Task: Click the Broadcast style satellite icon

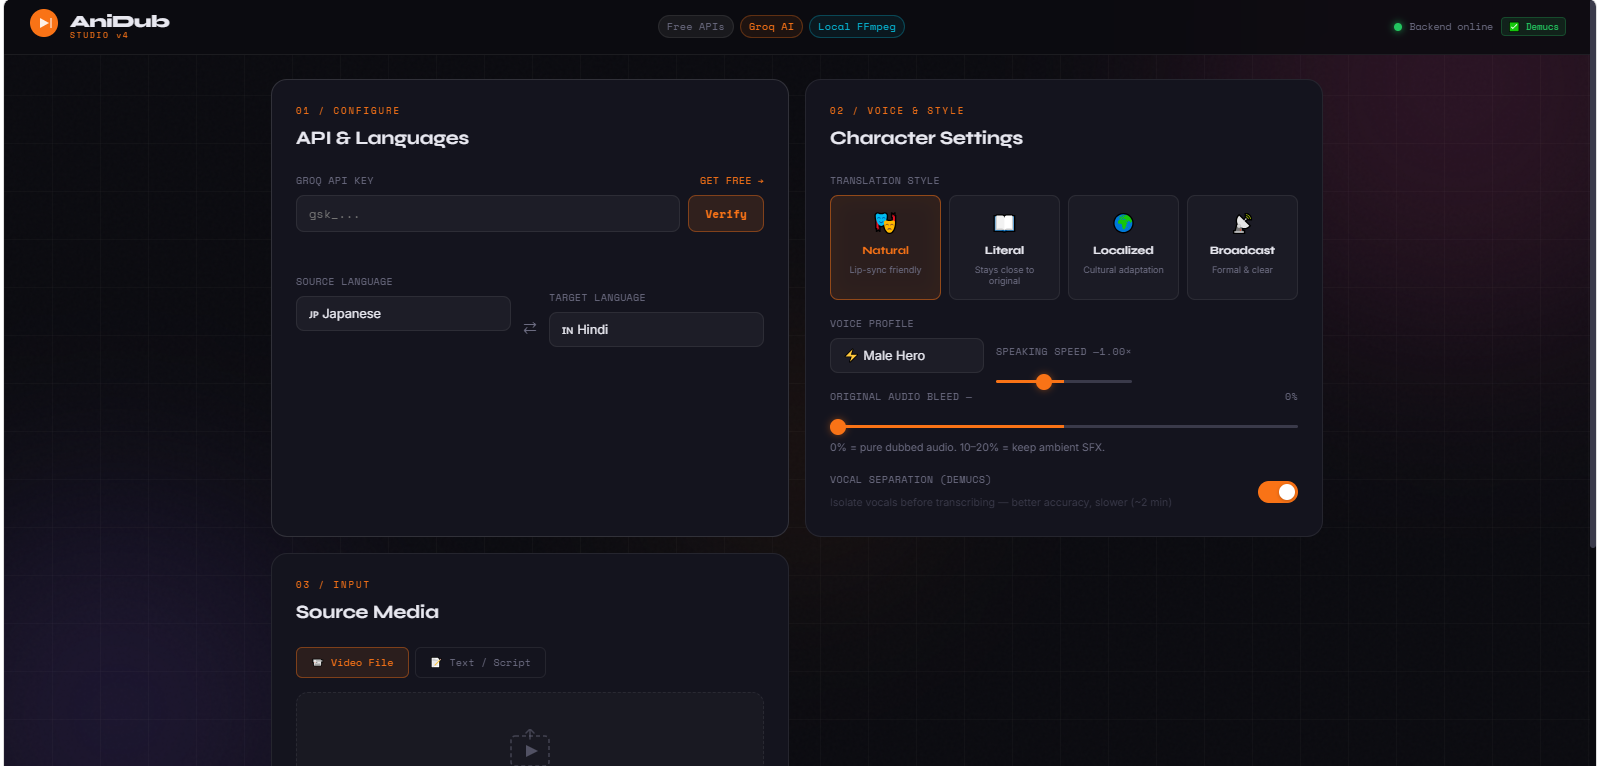Action: click(x=1242, y=223)
